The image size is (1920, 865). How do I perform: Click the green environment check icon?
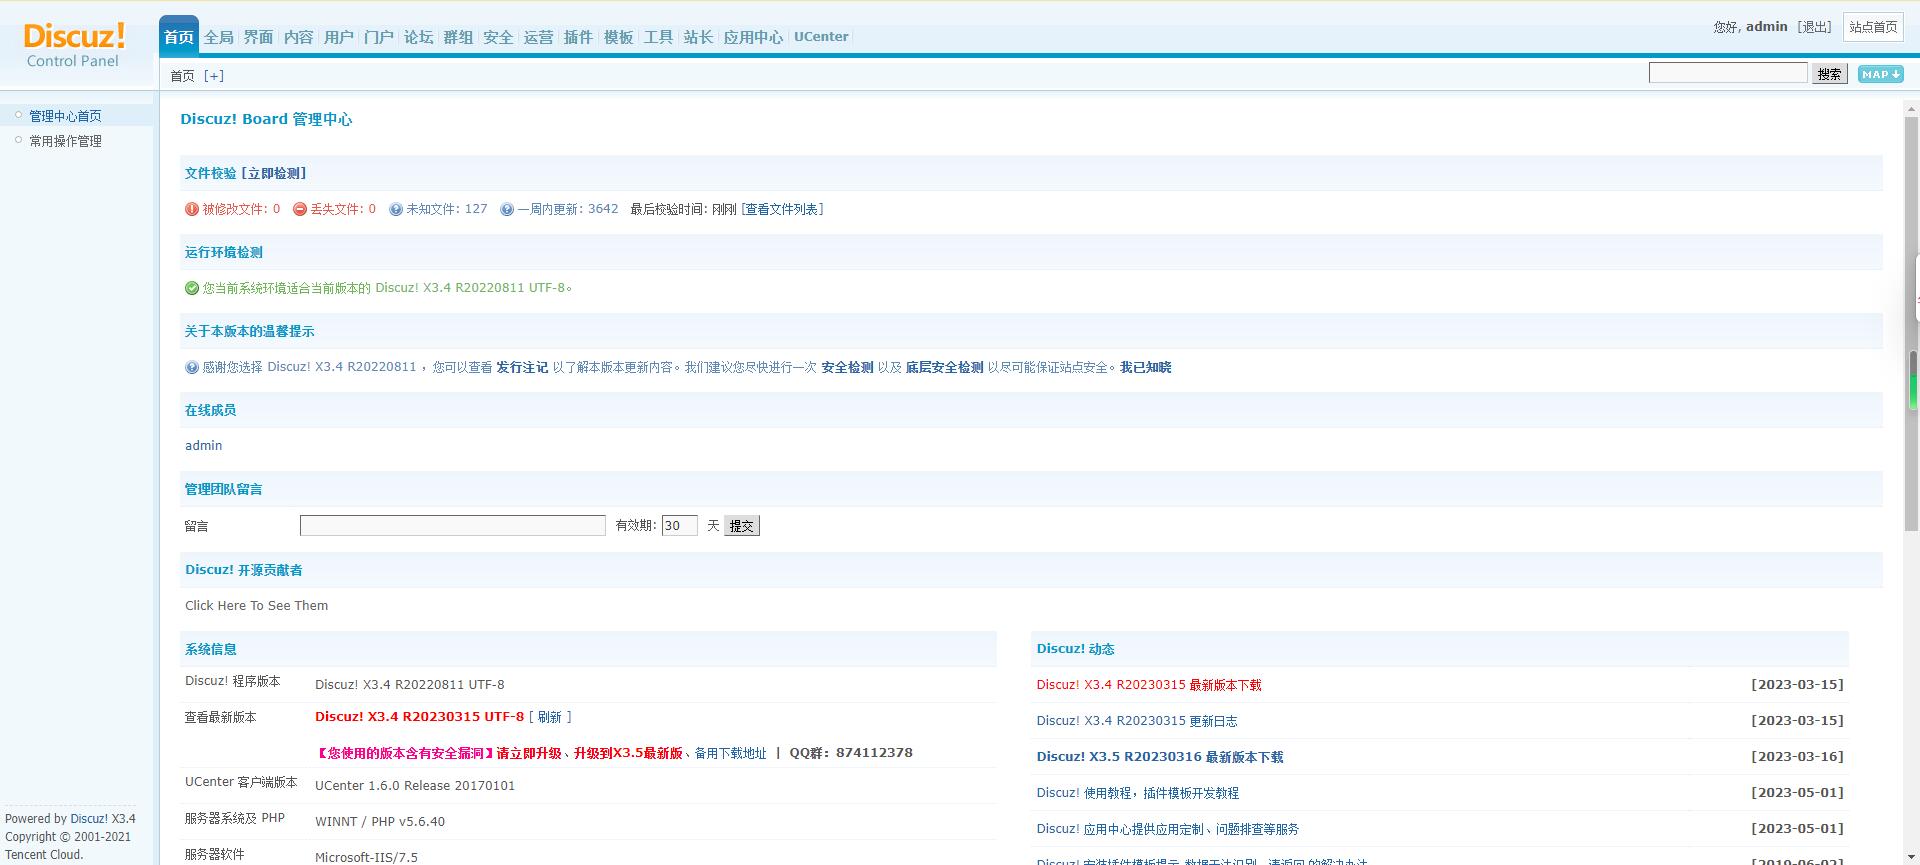point(192,288)
